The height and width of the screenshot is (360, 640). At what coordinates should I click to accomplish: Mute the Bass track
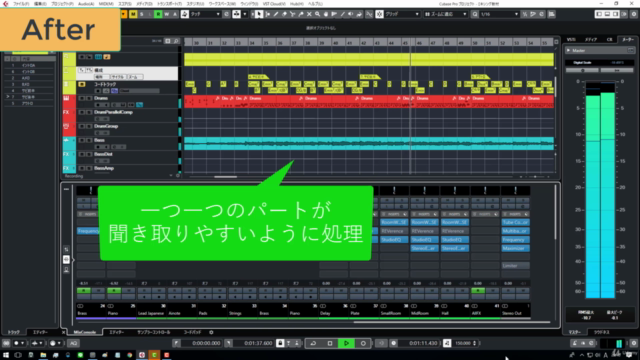tap(82, 140)
